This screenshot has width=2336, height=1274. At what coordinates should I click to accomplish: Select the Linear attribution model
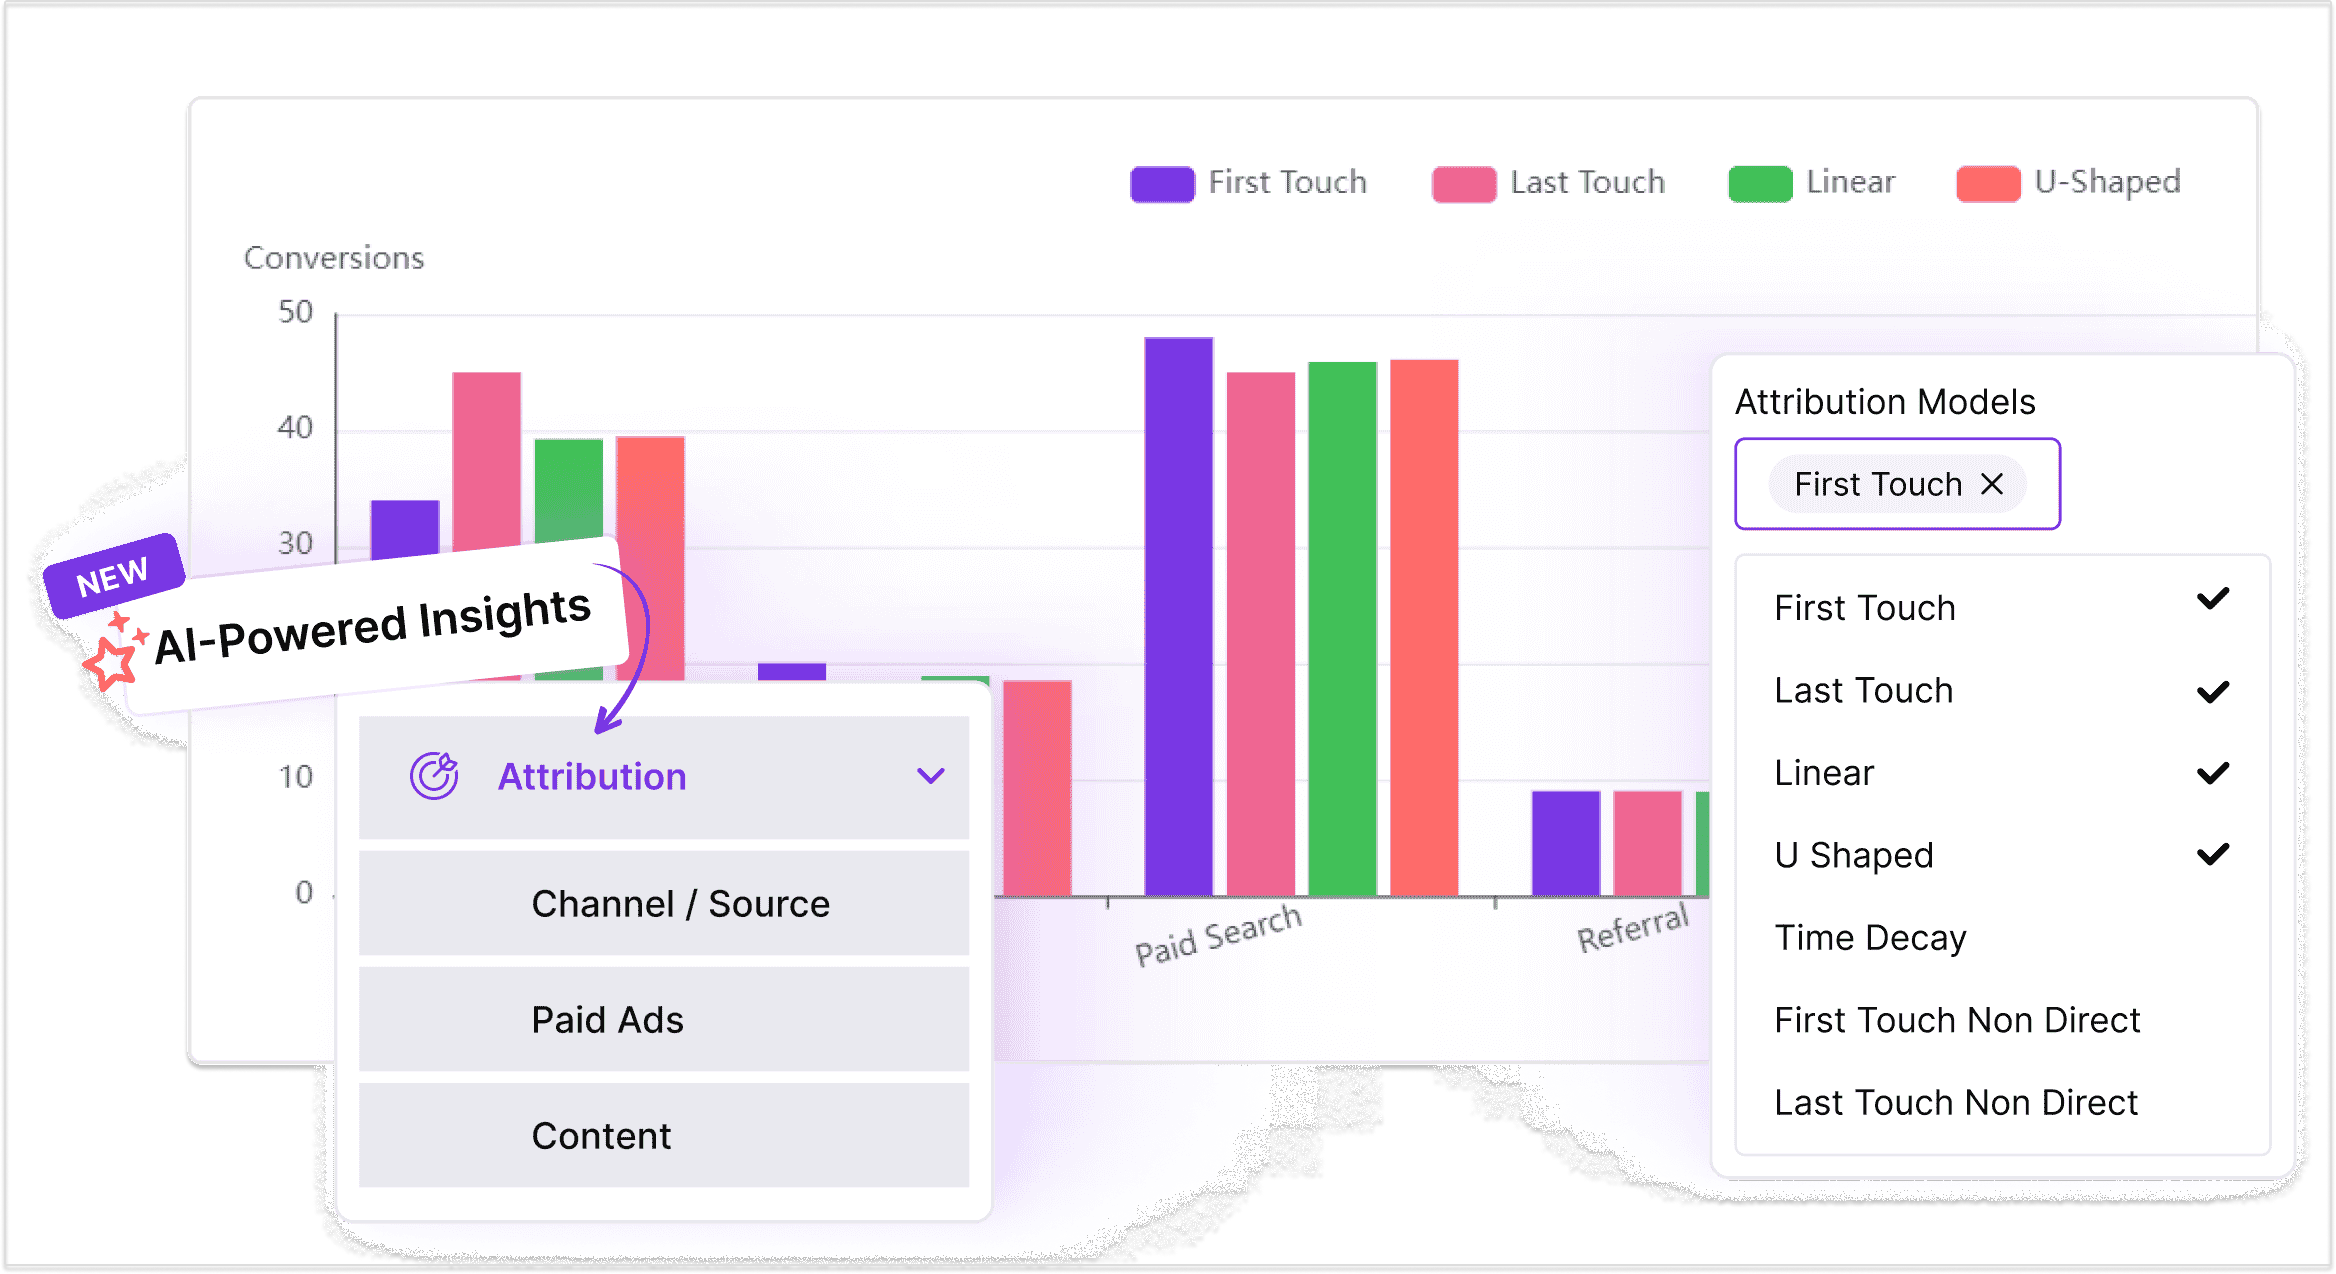point(1823,772)
